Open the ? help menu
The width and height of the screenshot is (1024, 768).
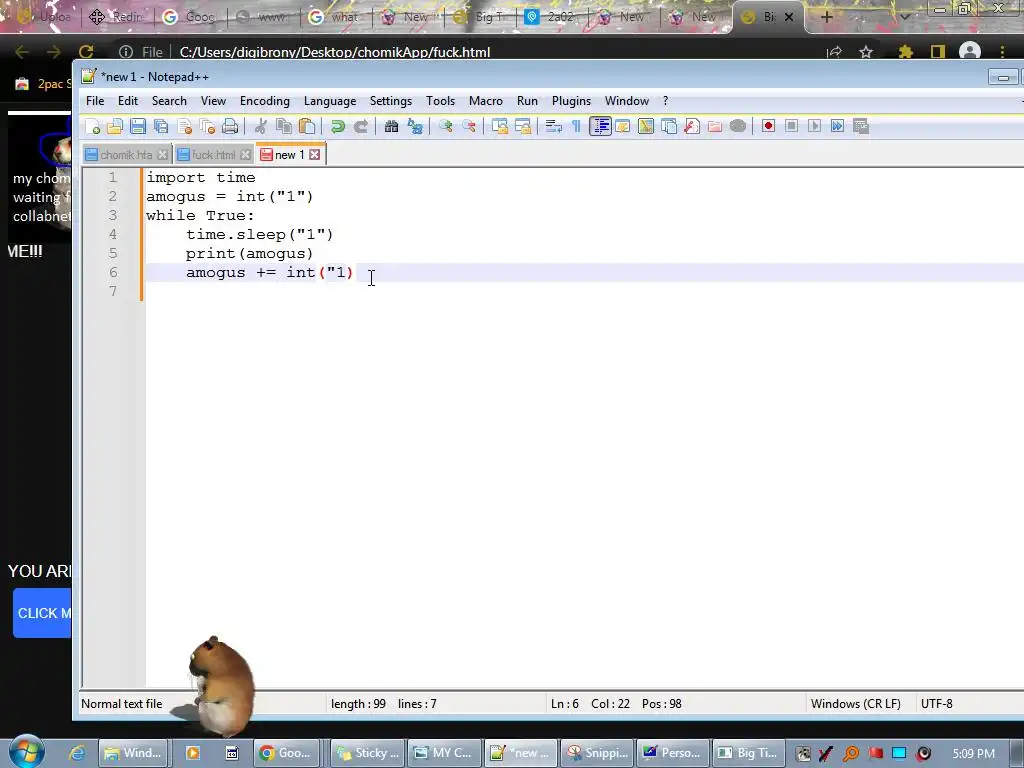[x=665, y=101]
